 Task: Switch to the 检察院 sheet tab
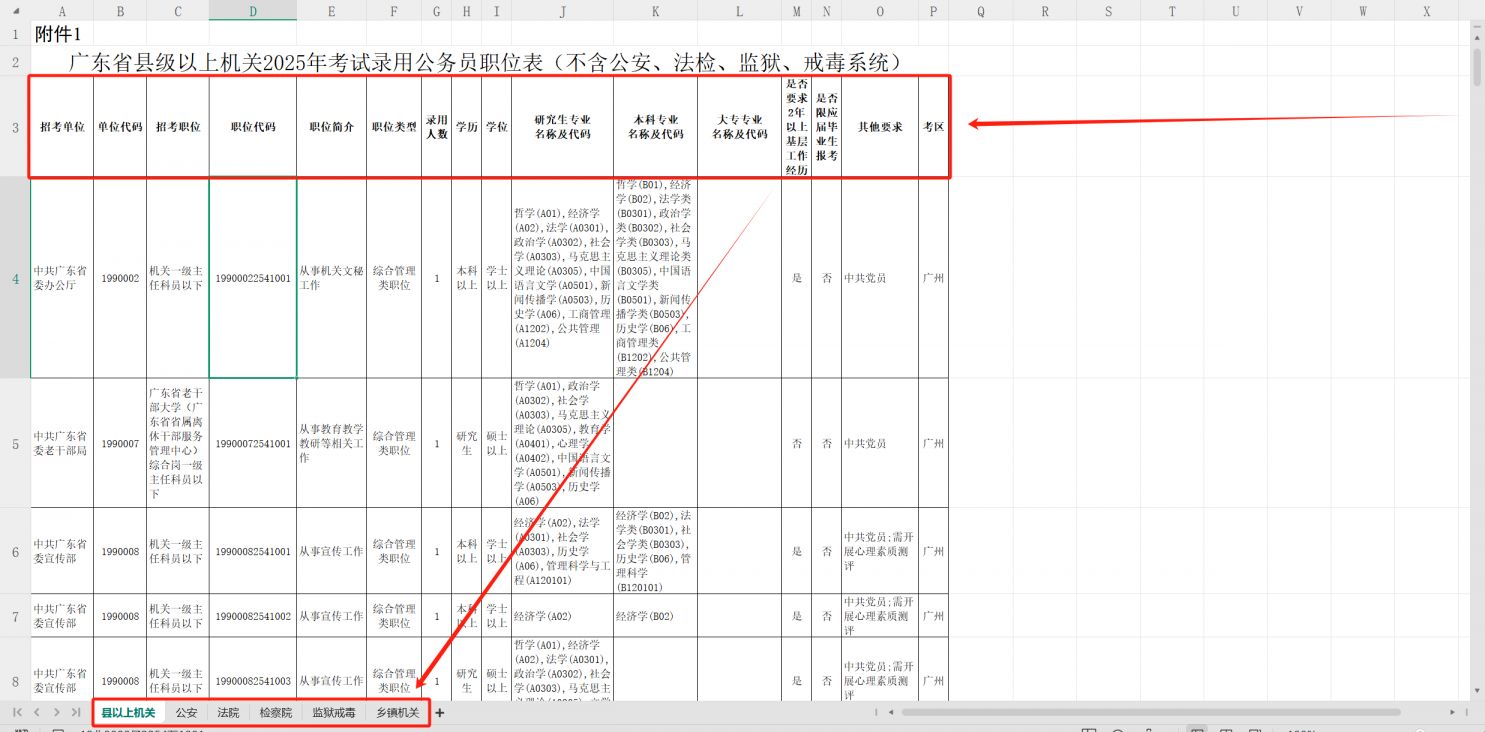click(x=276, y=713)
